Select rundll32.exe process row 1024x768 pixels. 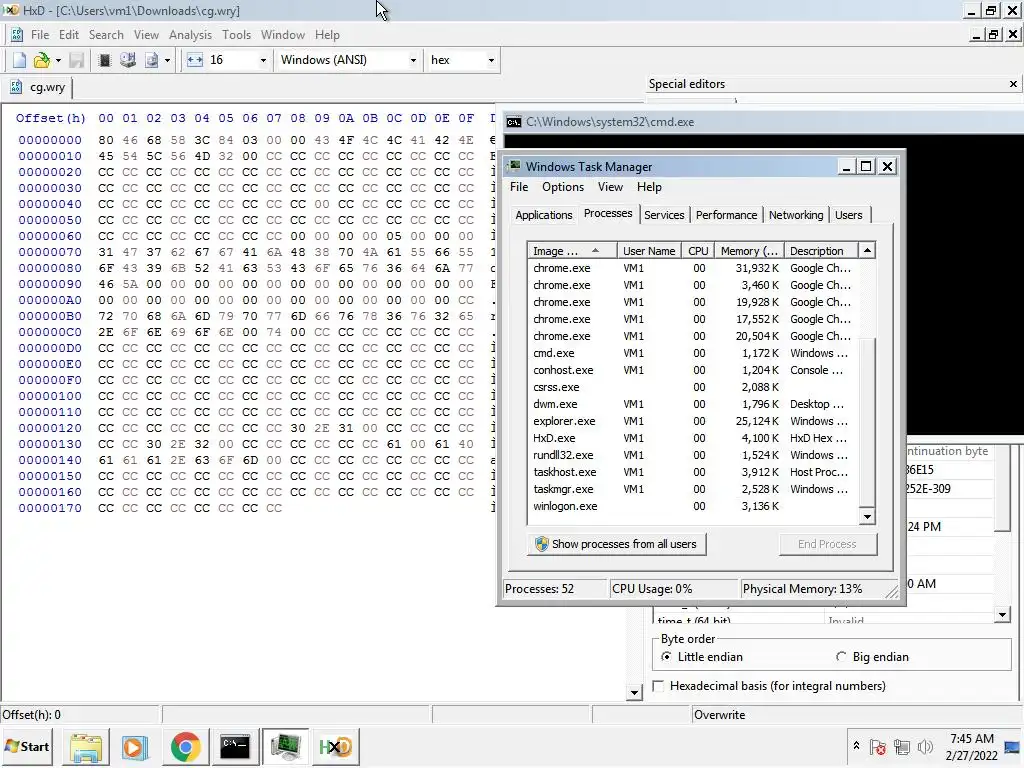694,455
